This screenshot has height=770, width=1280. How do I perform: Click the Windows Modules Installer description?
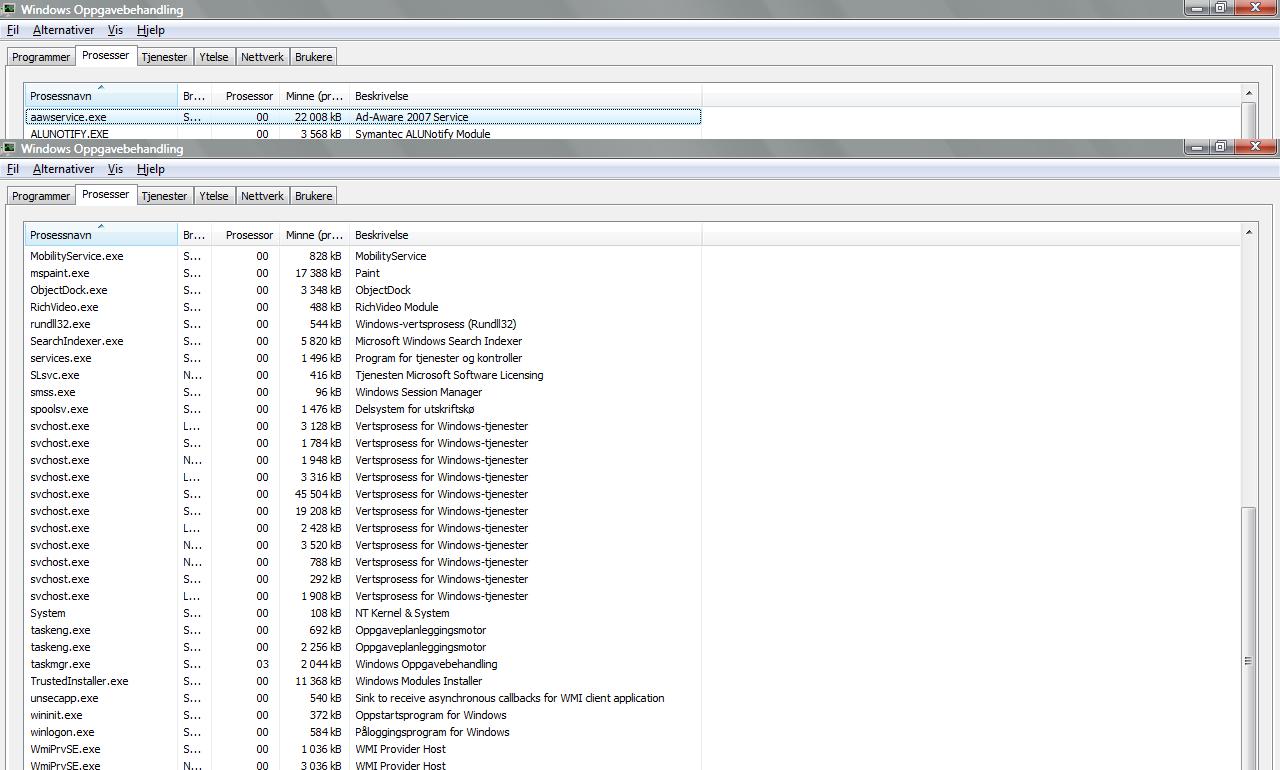pyautogui.click(x=418, y=681)
